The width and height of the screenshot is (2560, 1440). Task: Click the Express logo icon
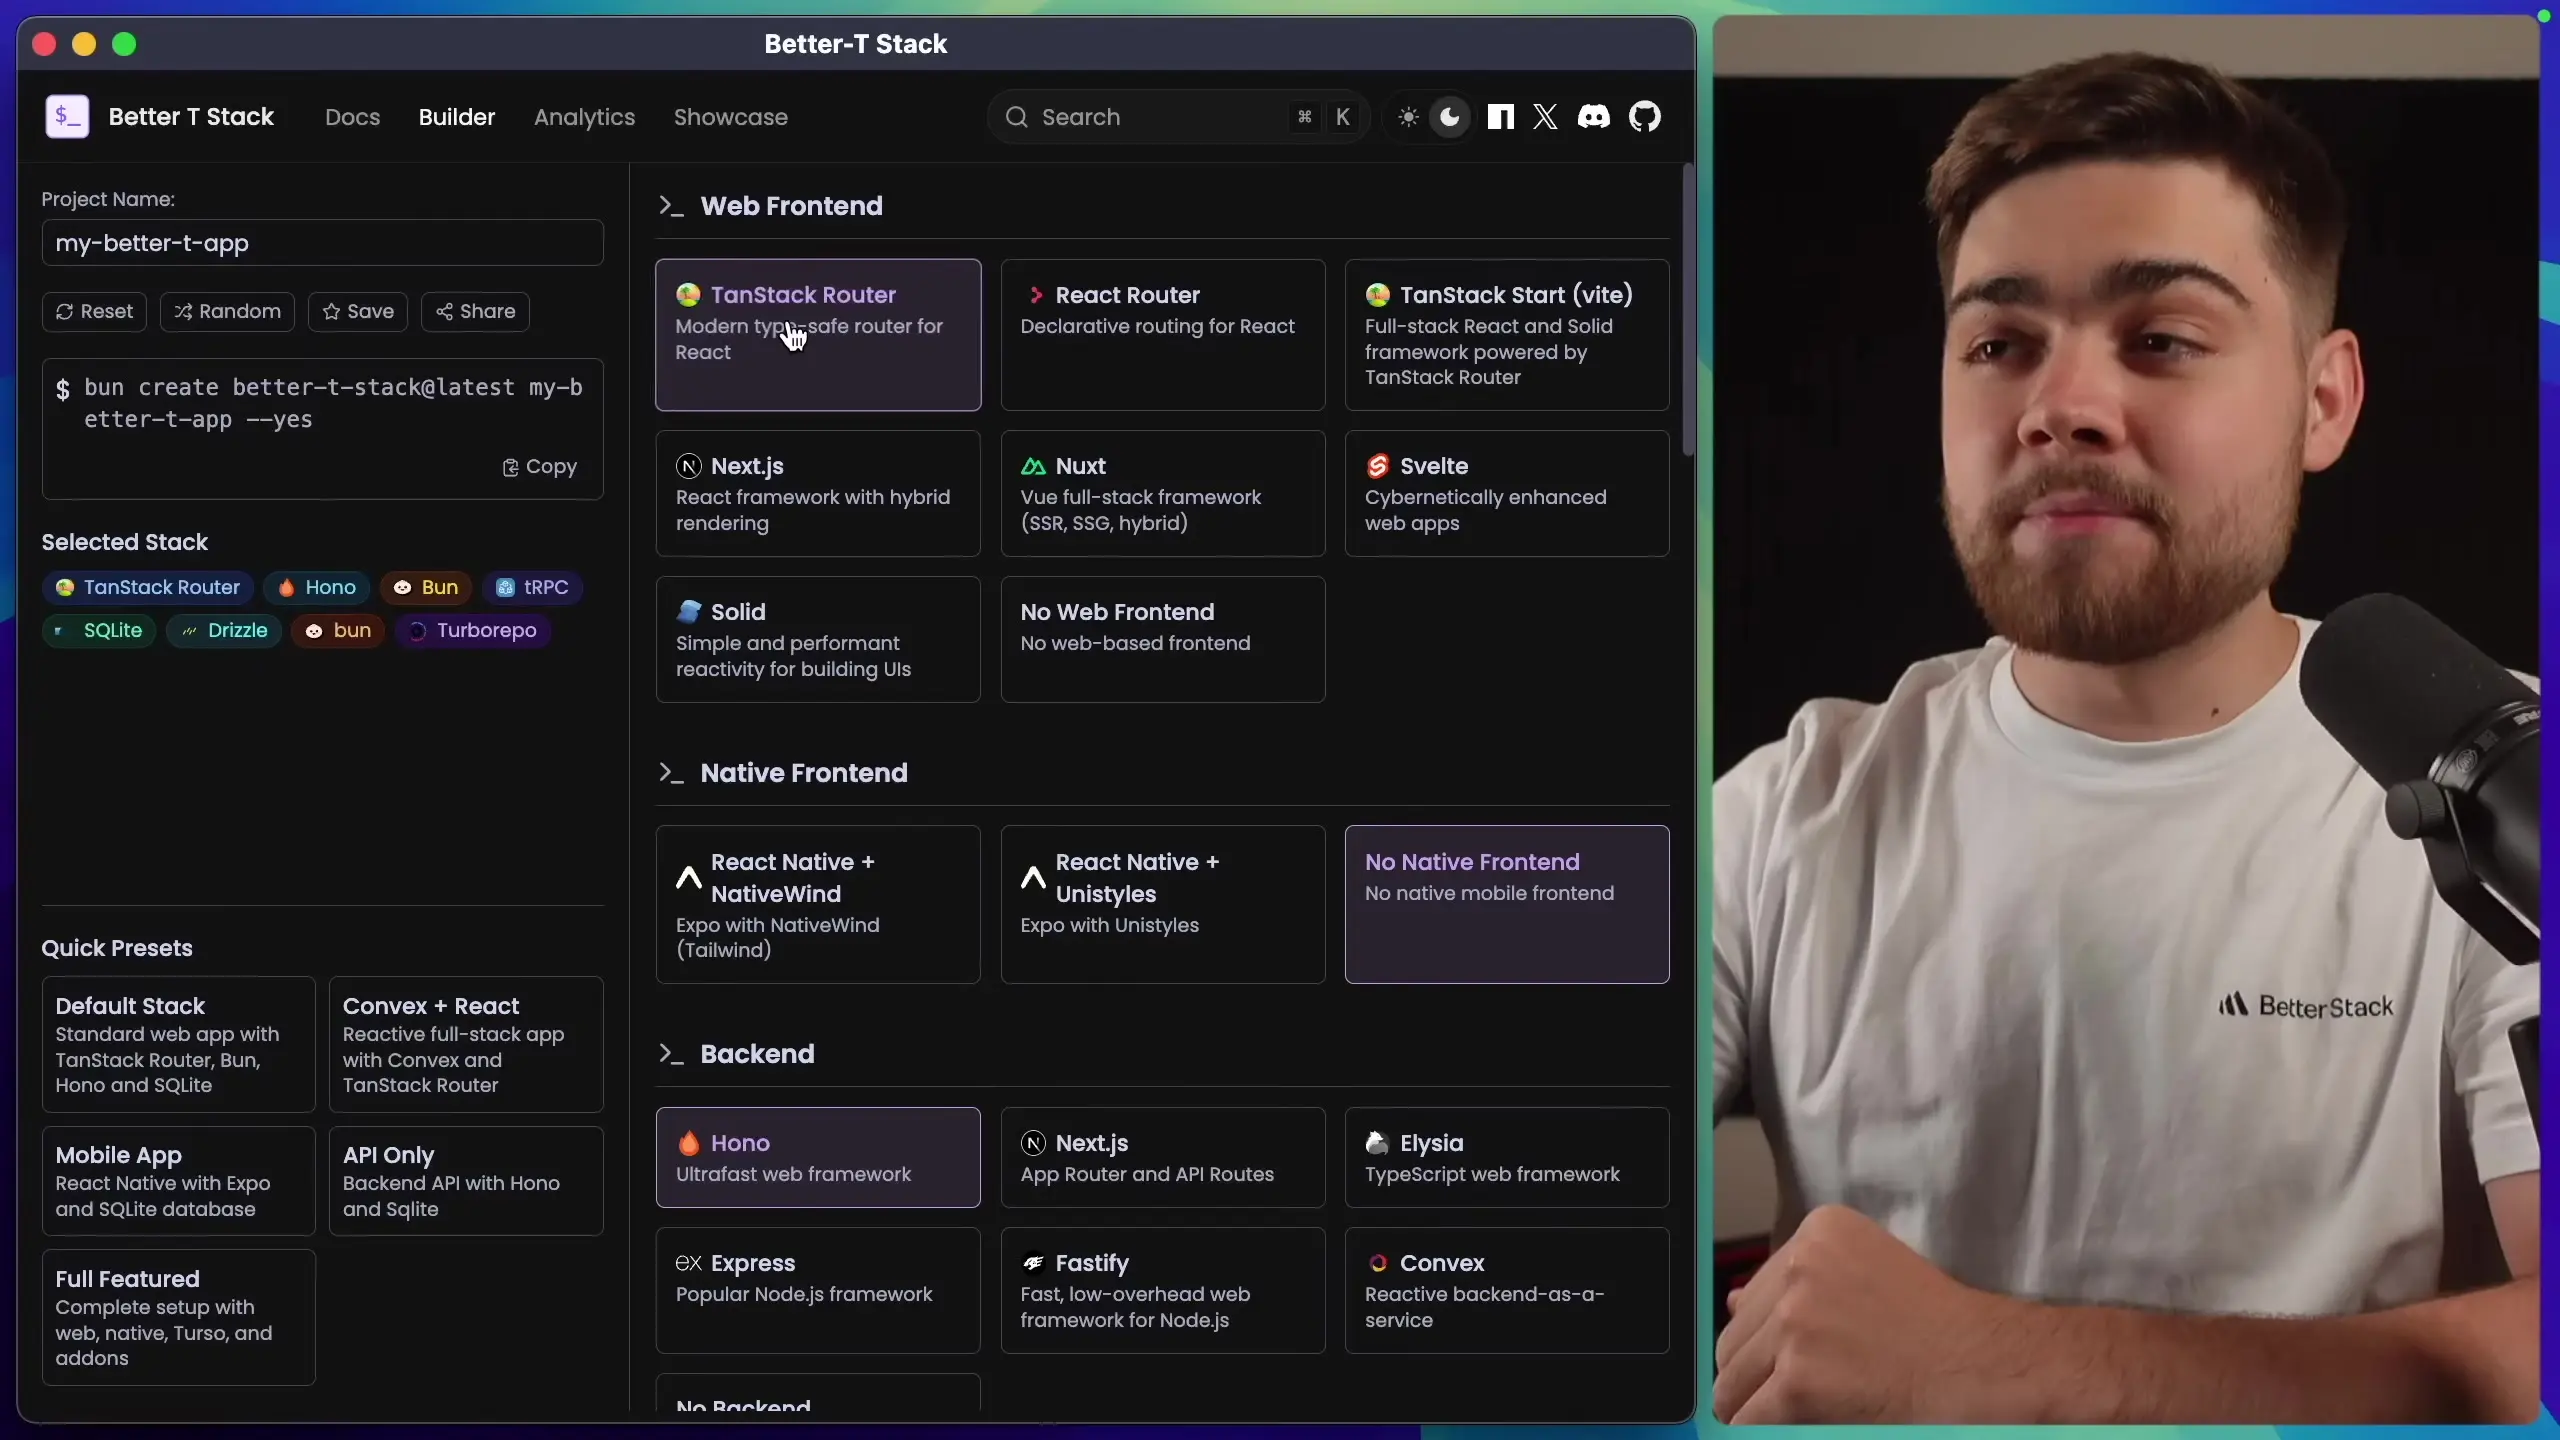pyautogui.click(x=689, y=1263)
